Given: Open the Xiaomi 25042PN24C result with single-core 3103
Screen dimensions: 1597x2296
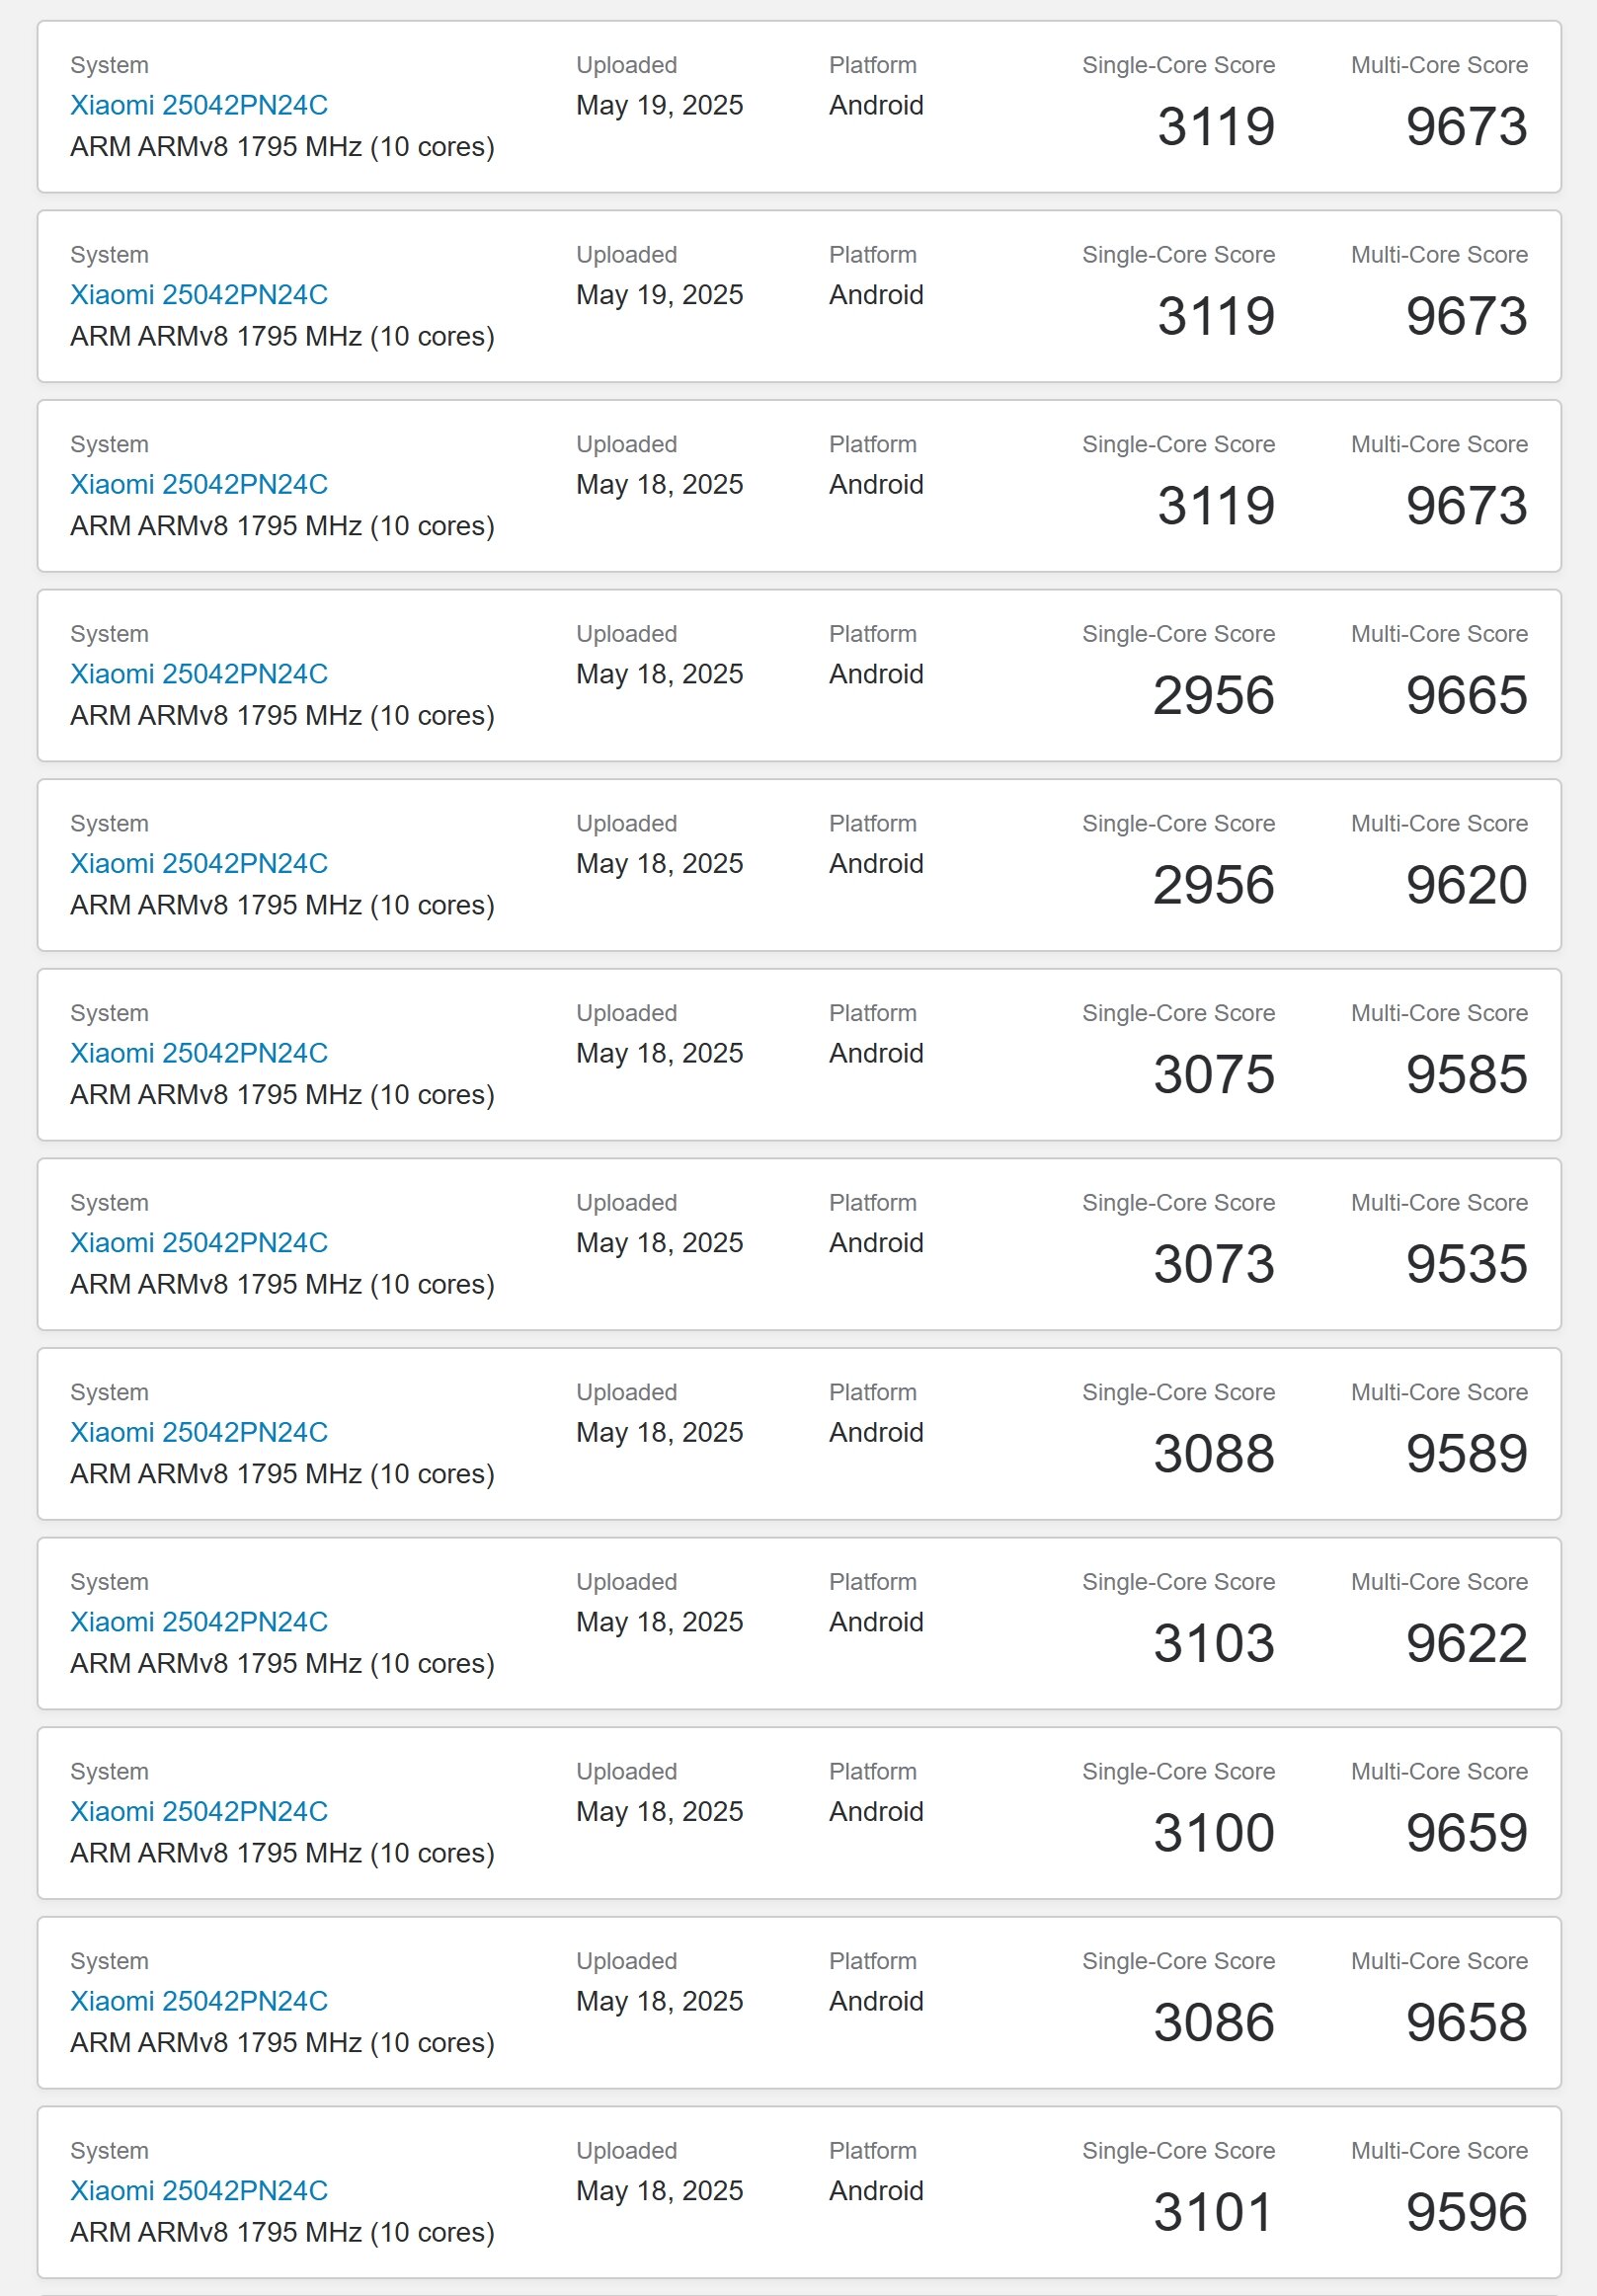Looking at the screenshot, I should (199, 1622).
